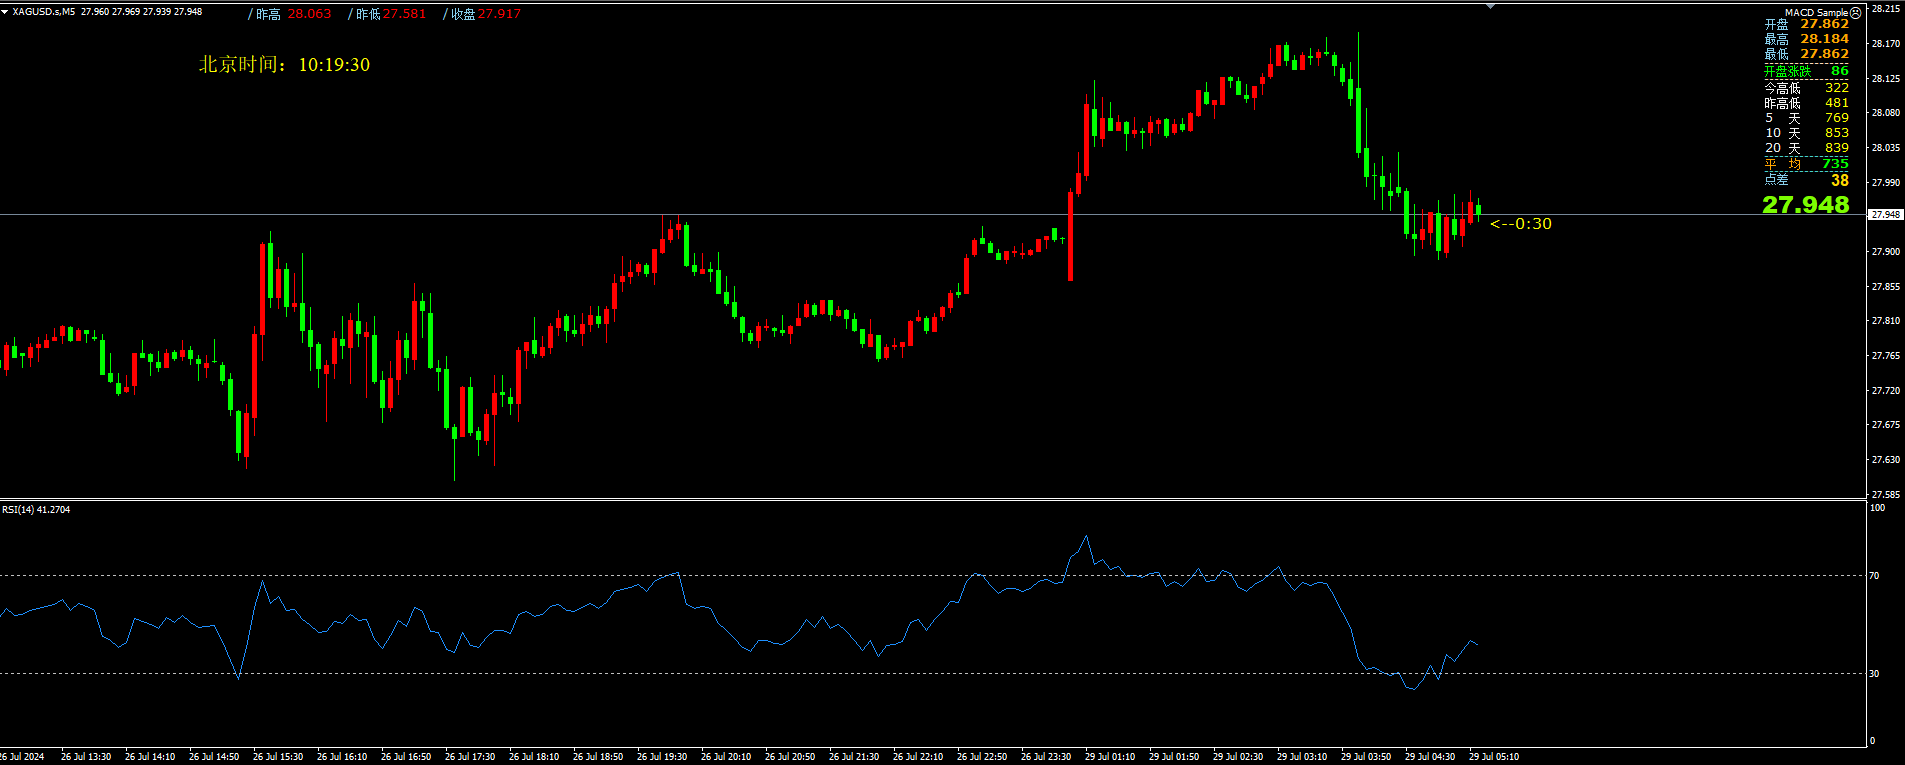
Task: Click the XAGUSD.s,M5 chart title text
Action: (x=42, y=12)
